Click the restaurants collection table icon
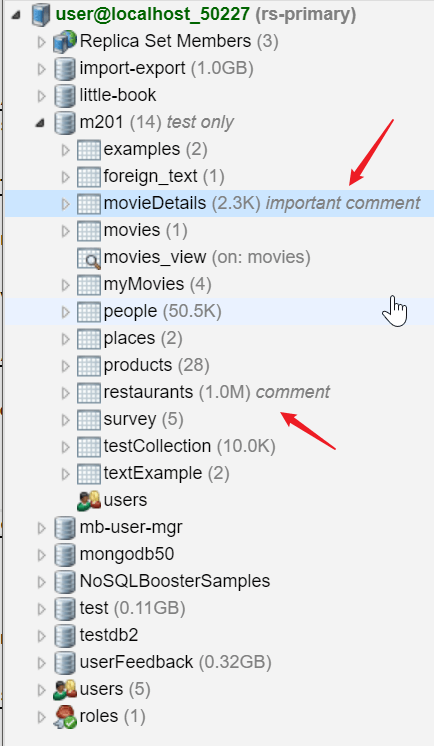The width and height of the screenshot is (434, 746). click(89, 393)
